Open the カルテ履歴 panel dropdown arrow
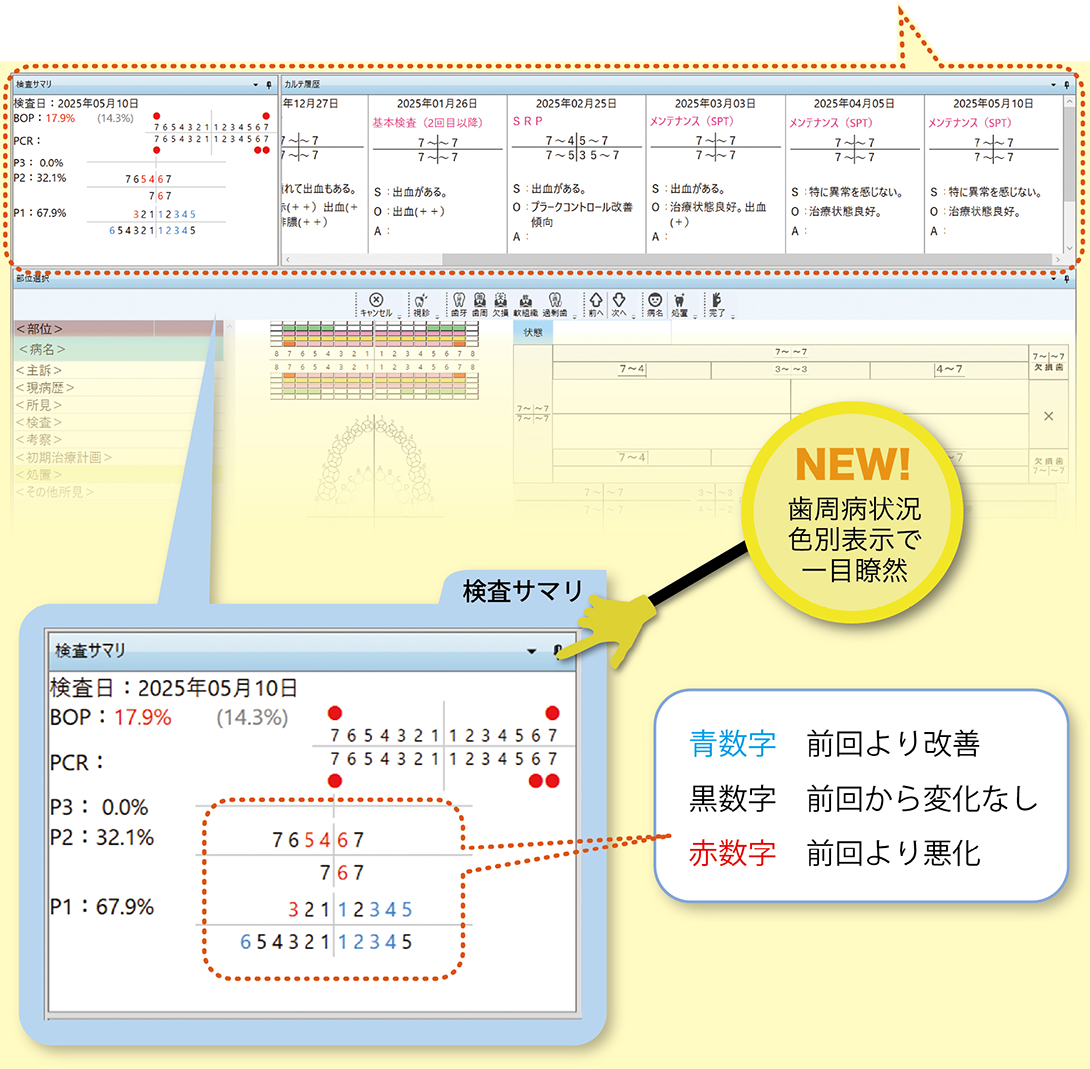 click(x=1053, y=85)
